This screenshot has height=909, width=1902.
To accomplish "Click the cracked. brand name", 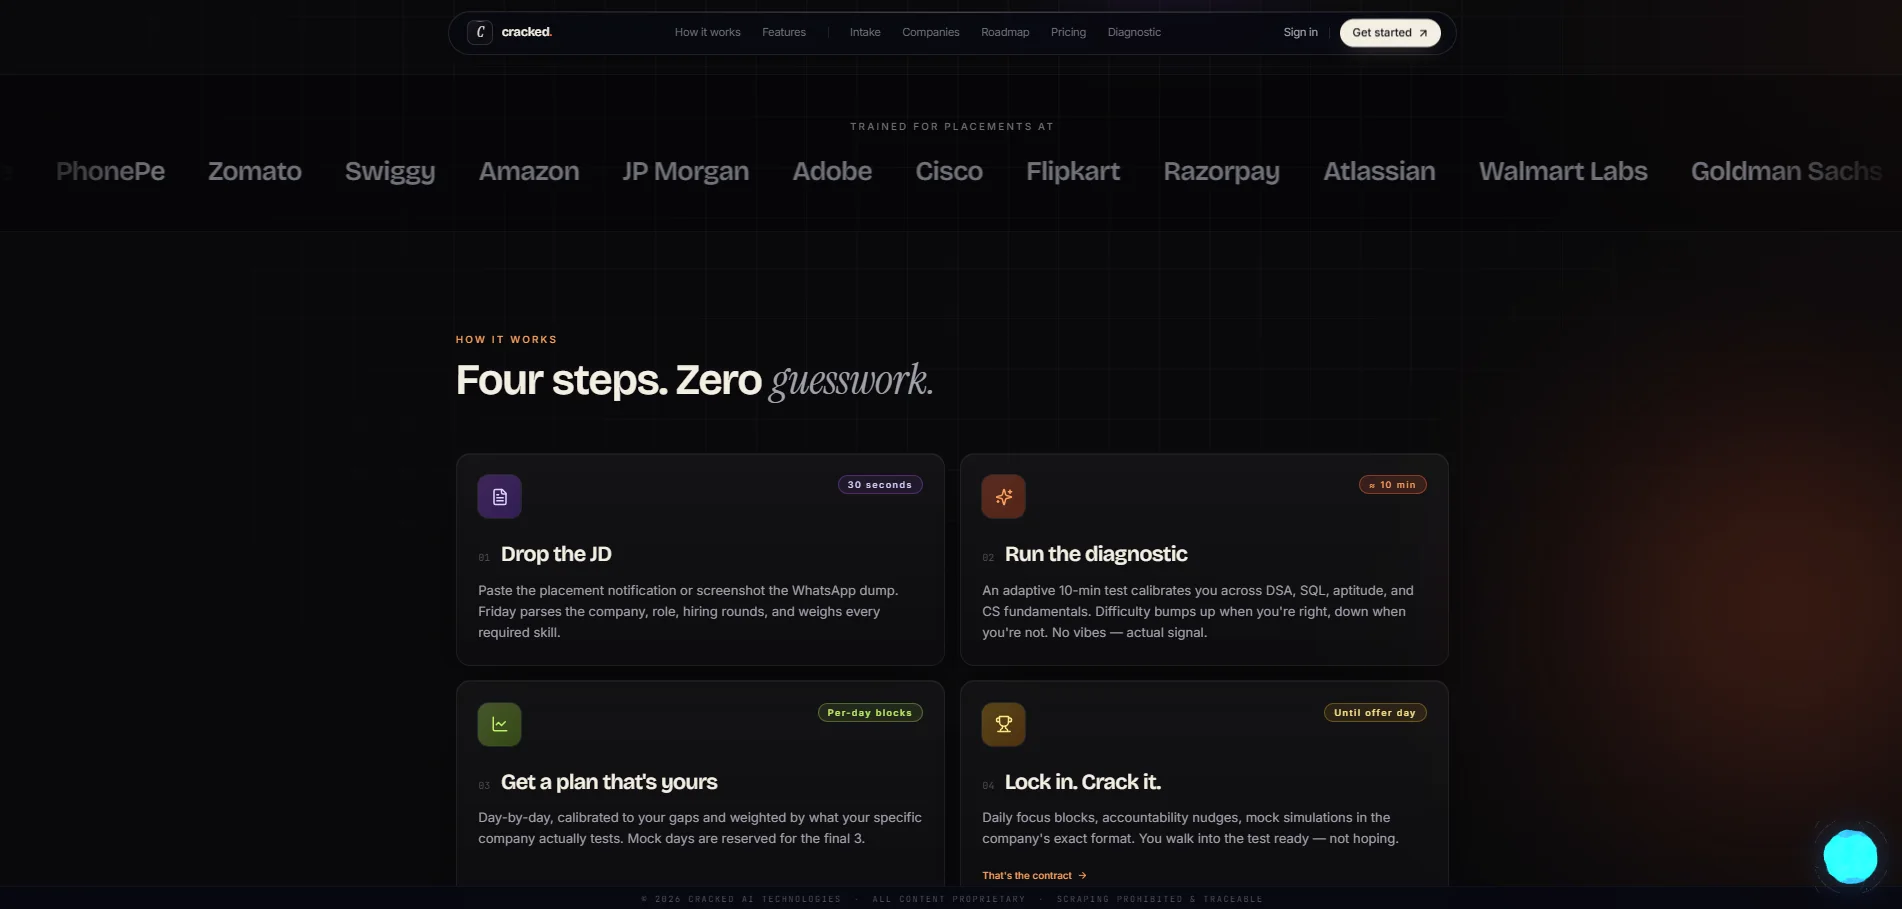I will (x=526, y=32).
